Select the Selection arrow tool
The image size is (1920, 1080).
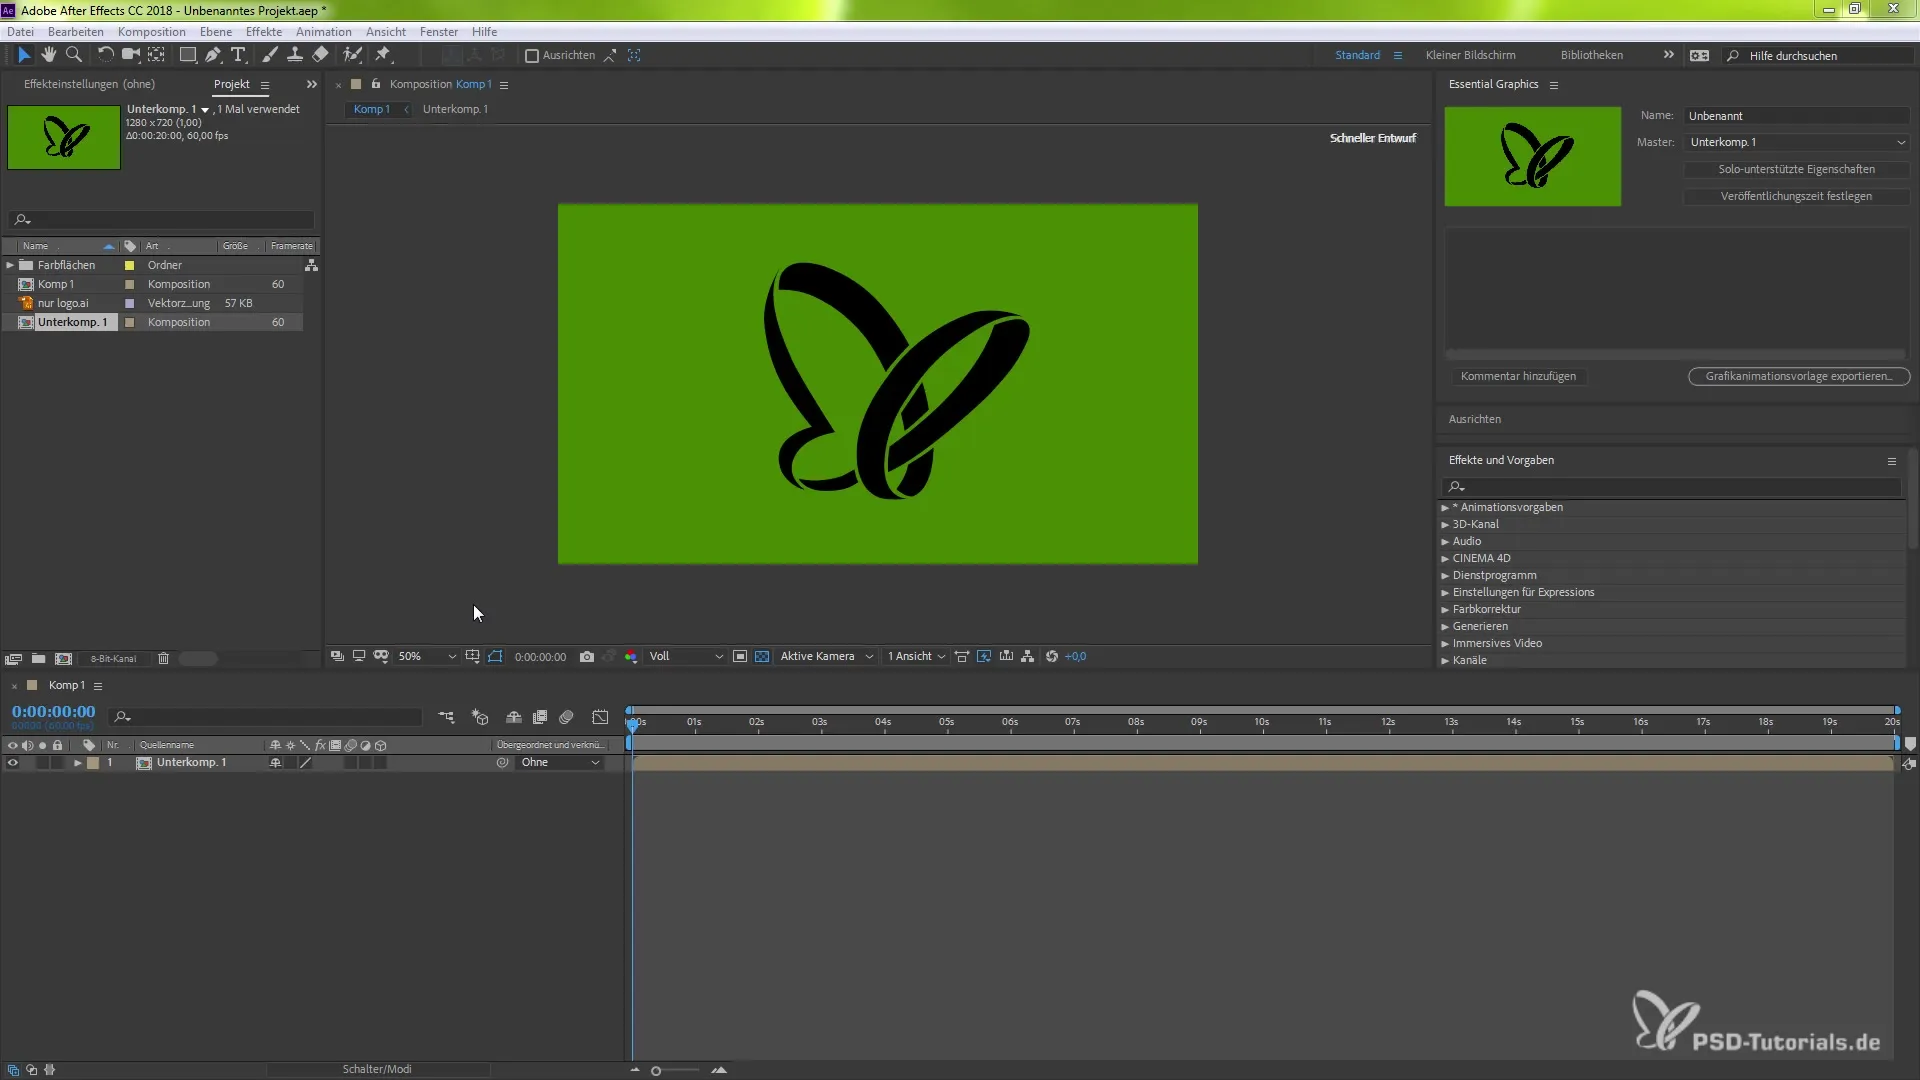pyautogui.click(x=24, y=55)
